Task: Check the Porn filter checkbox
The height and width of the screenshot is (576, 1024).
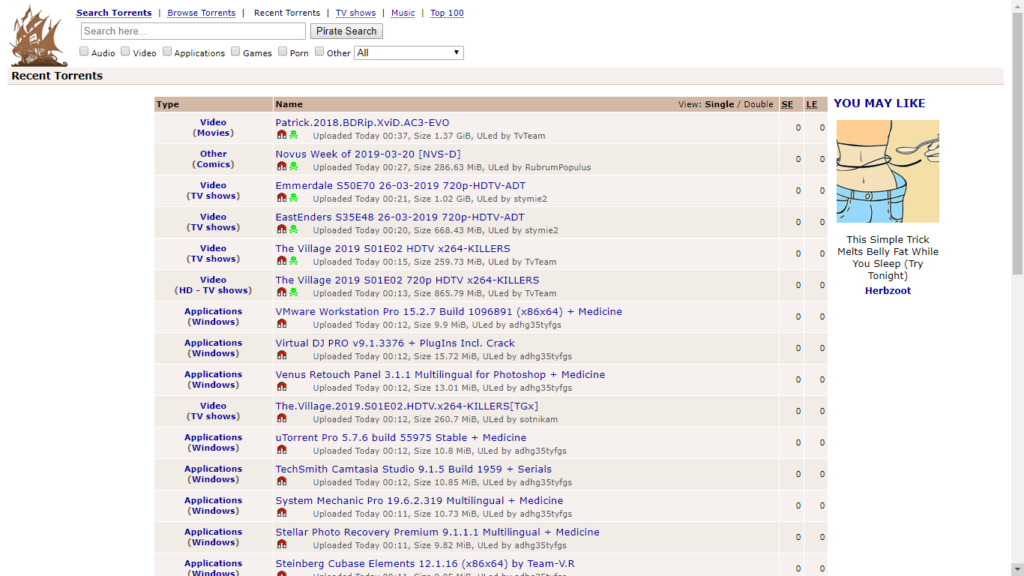Action: 283,51
